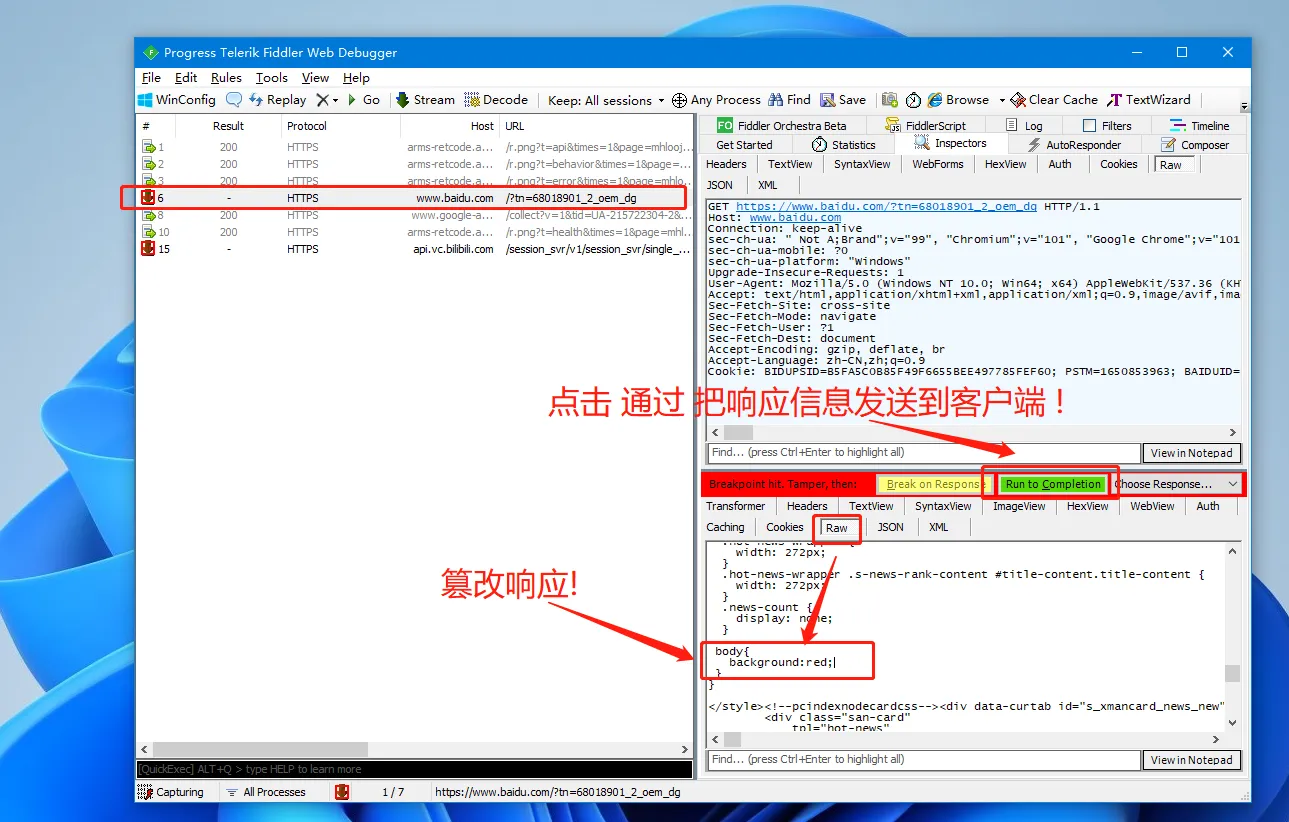Open the response Caching tab
The width and height of the screenshot is (1289, 822).
[x=725, y=527]
